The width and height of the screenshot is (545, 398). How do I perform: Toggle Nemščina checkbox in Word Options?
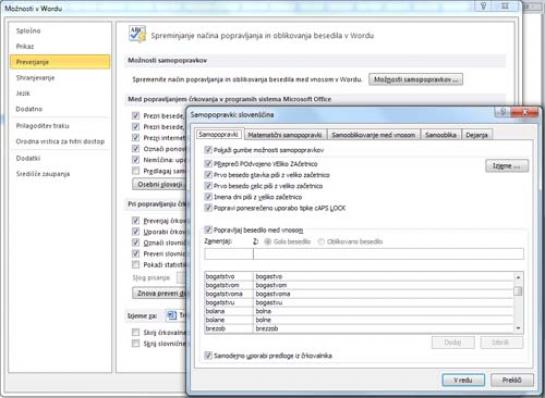pyautogui.click(x=136, y=160)
